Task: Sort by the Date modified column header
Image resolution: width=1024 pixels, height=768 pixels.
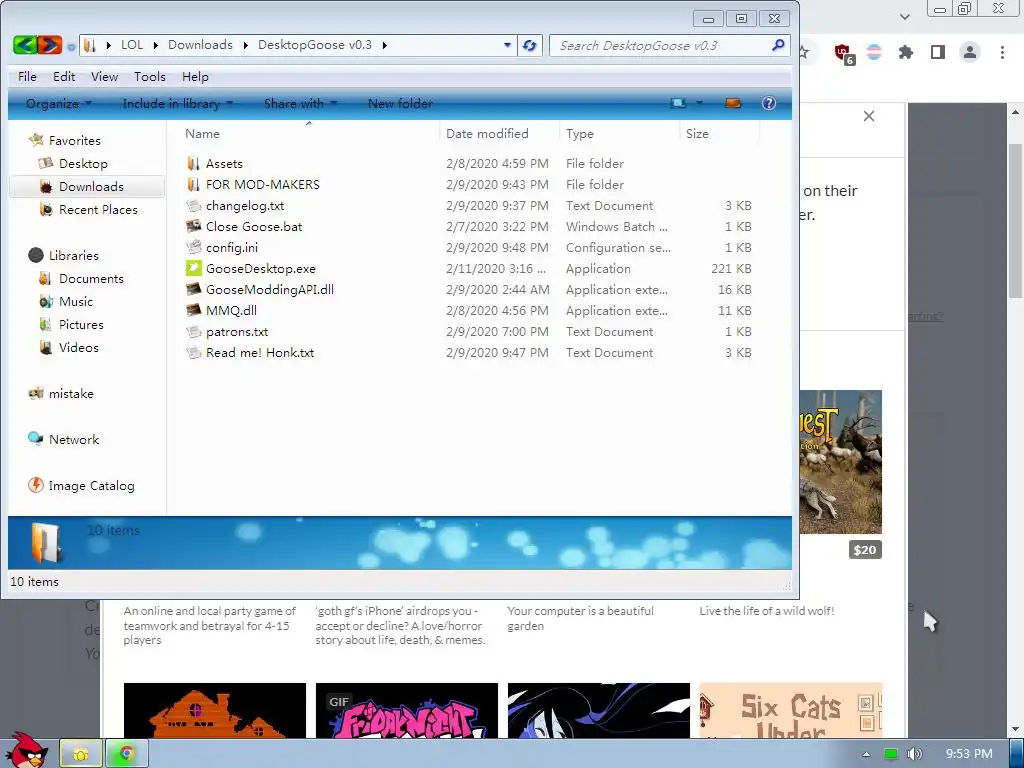Action: tap(500, 134)
